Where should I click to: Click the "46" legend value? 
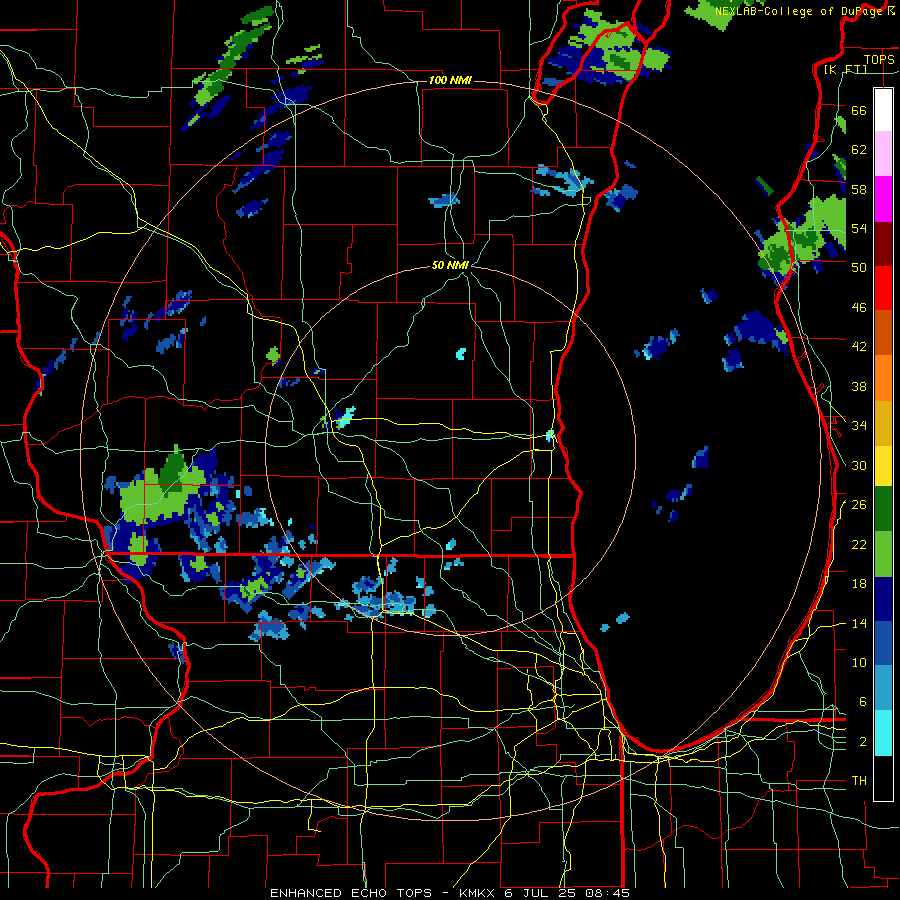pos(859,308)
